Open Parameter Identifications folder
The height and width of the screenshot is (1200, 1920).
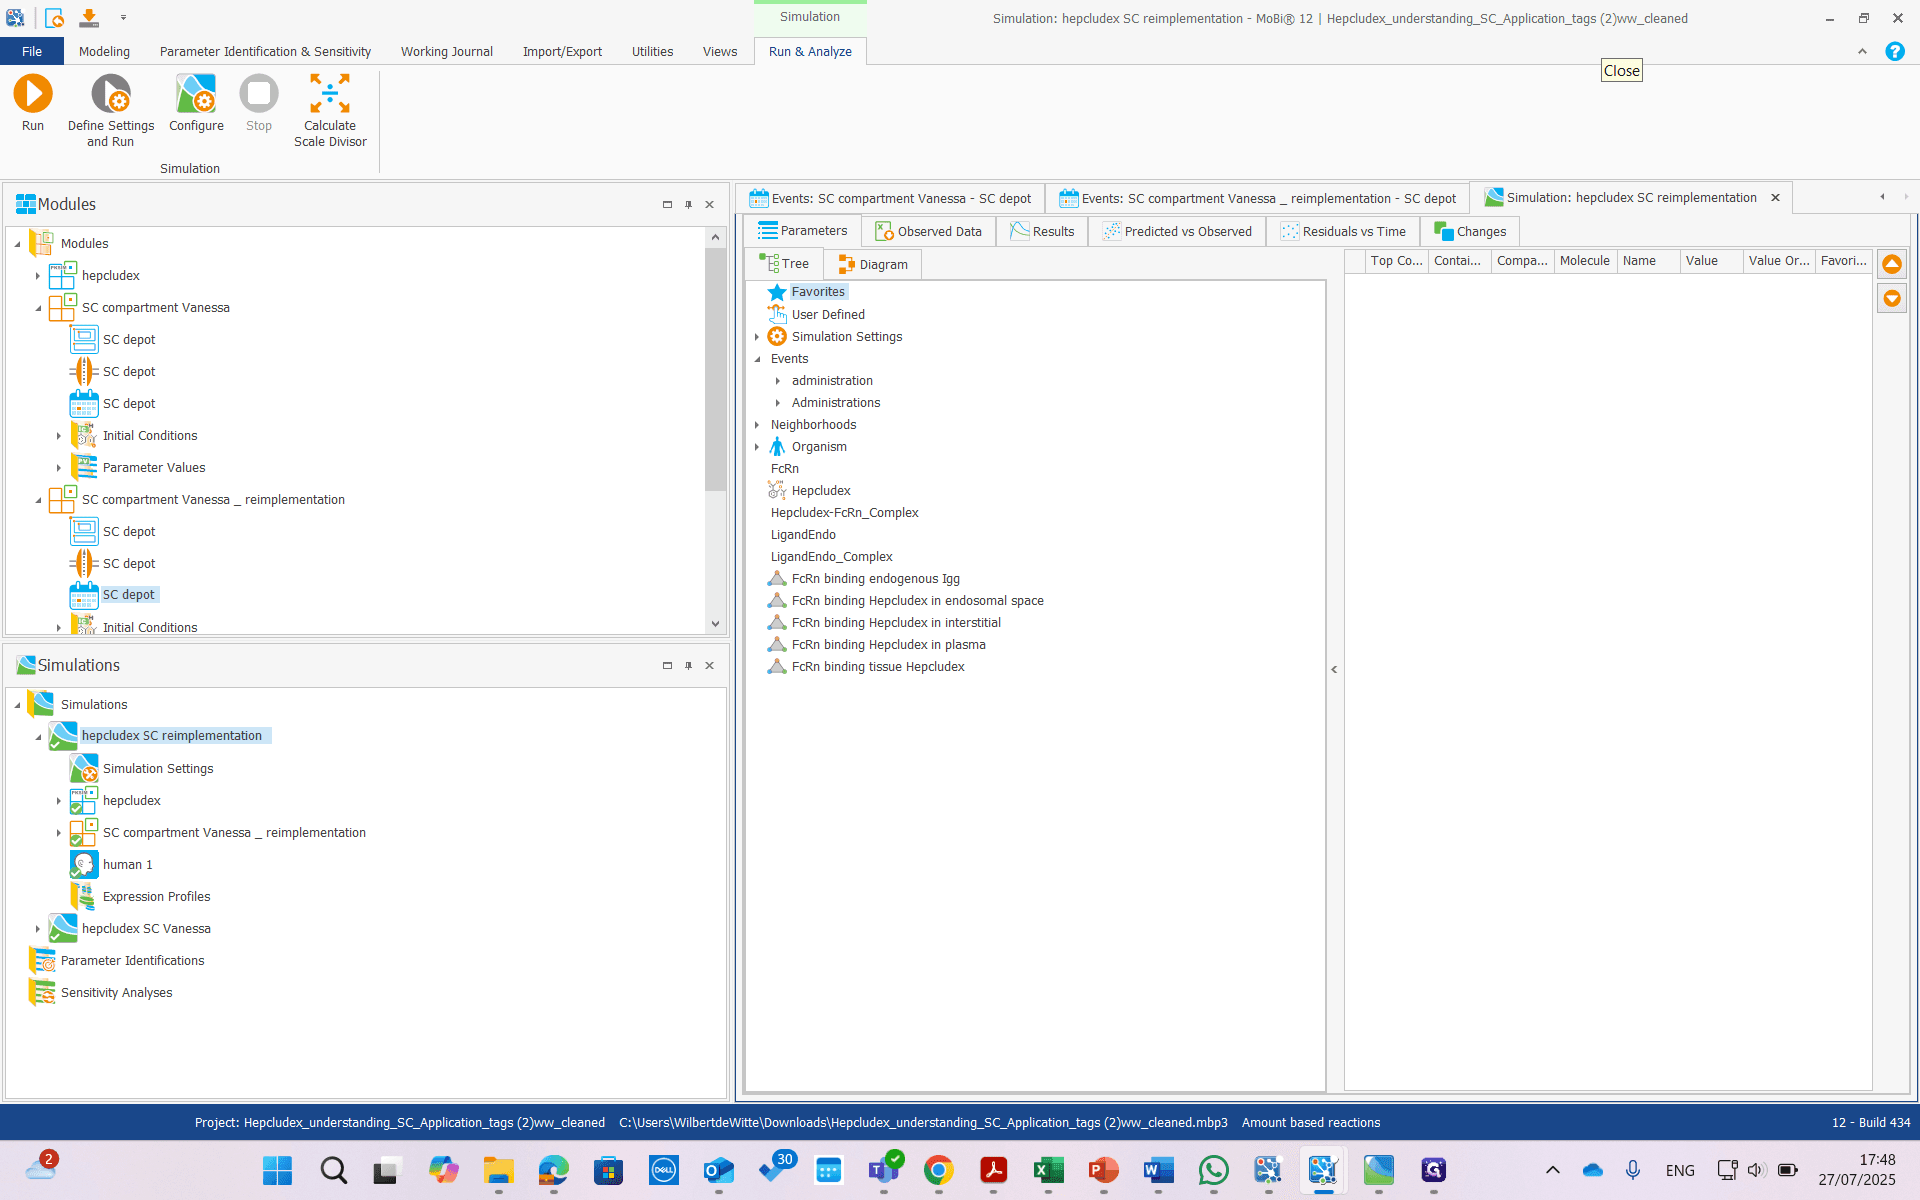click(x=132, y=961)
